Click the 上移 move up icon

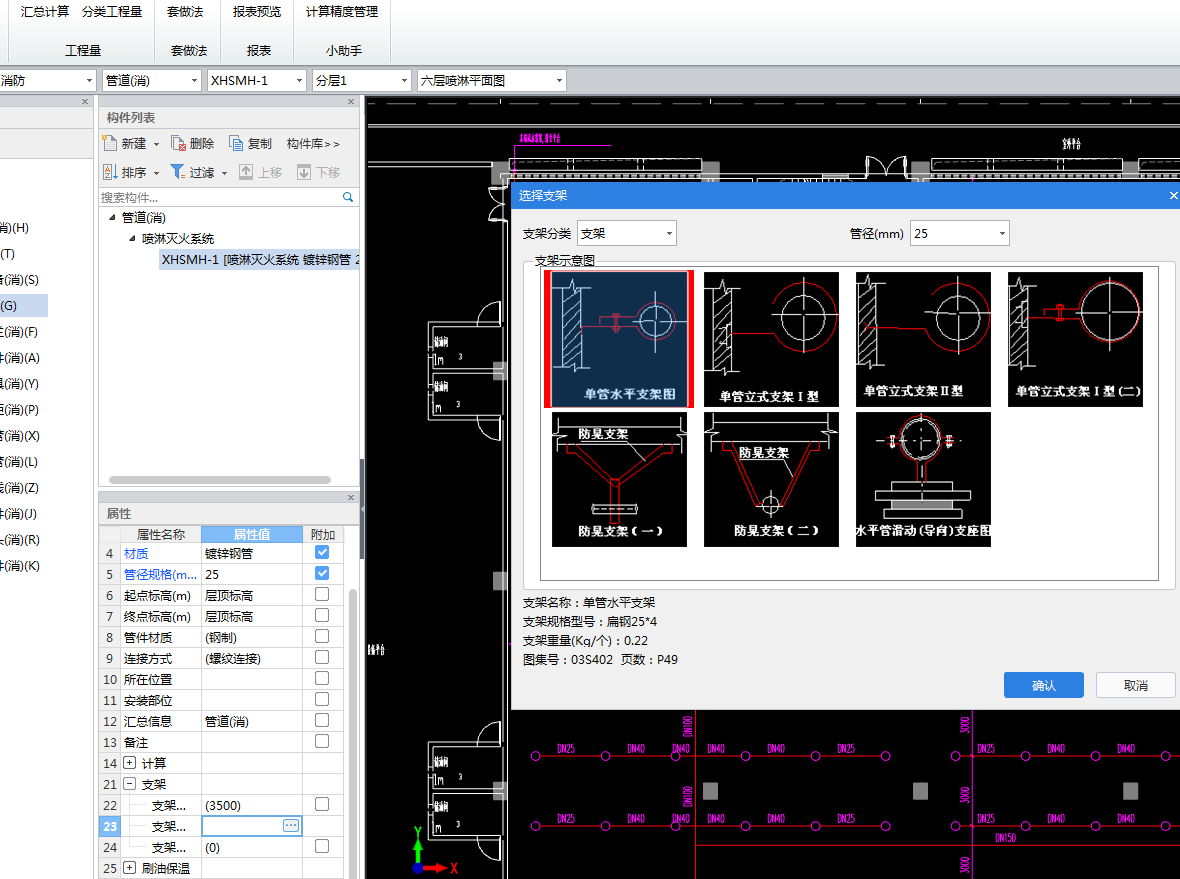point(246,172)
